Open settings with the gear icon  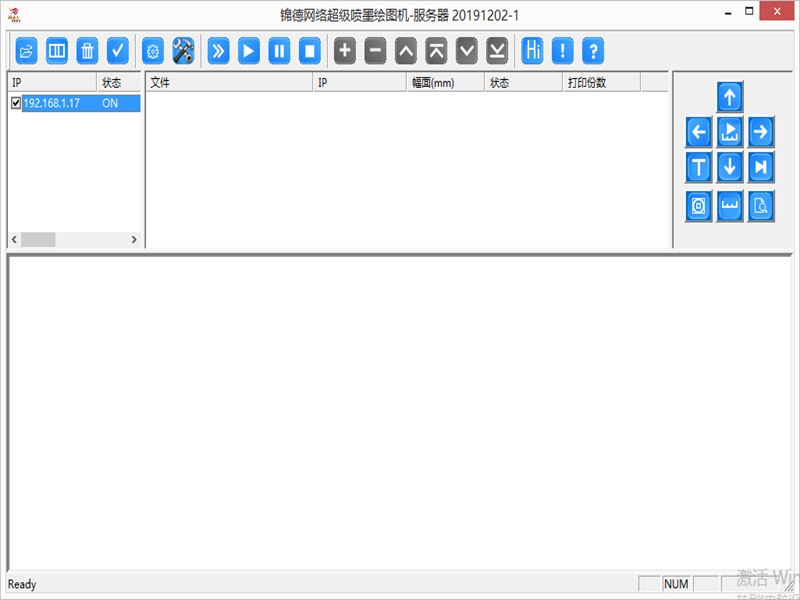click(153, 50)
